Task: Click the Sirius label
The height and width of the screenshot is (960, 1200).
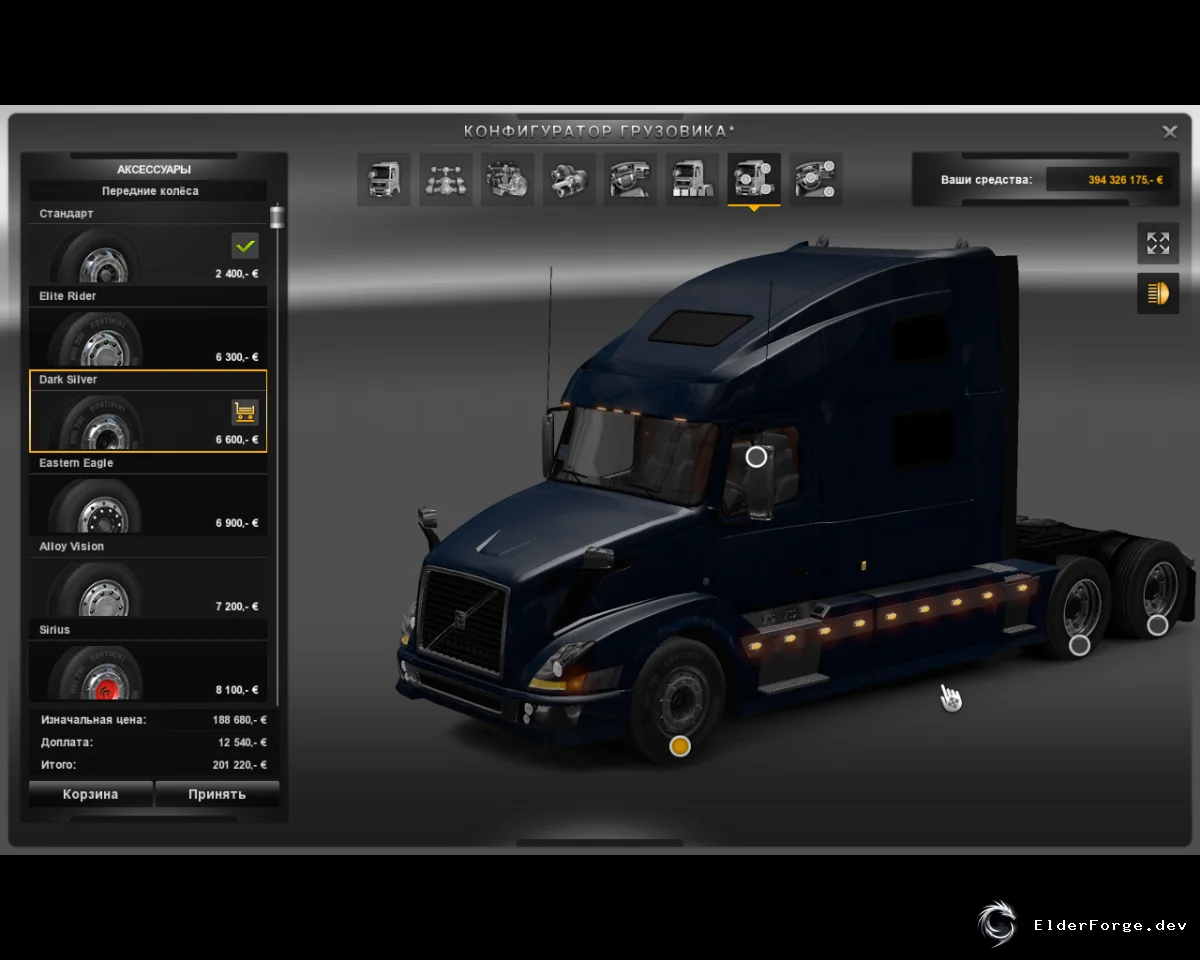Action: pos(55,630)
